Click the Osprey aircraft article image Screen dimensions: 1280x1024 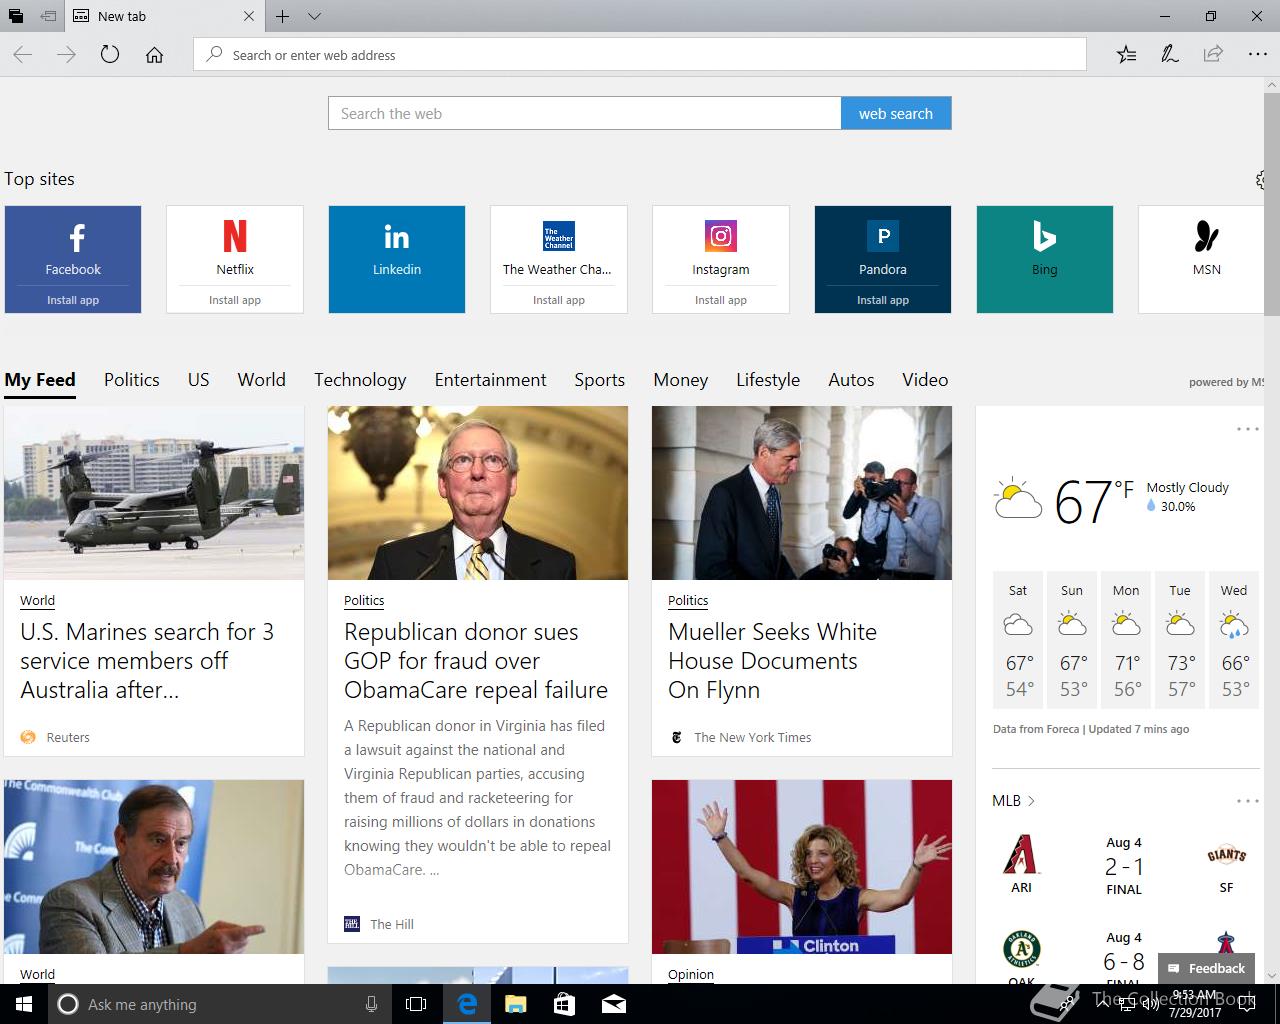(154, 493)
